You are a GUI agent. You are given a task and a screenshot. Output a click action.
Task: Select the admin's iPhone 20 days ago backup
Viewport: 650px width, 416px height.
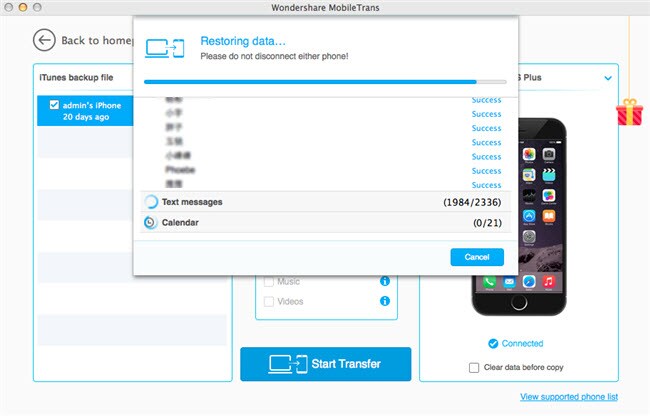85,111
